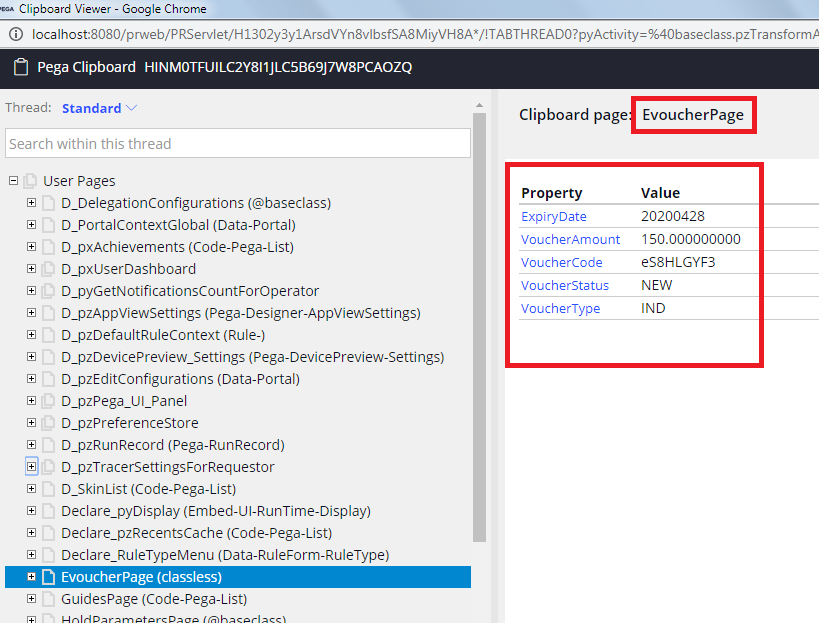The height and width of the screenshot is (634, 819).
Task: Click the page icon beside D_pxUserDashboard
Action: pyautogui.click(x=47, y=268)
